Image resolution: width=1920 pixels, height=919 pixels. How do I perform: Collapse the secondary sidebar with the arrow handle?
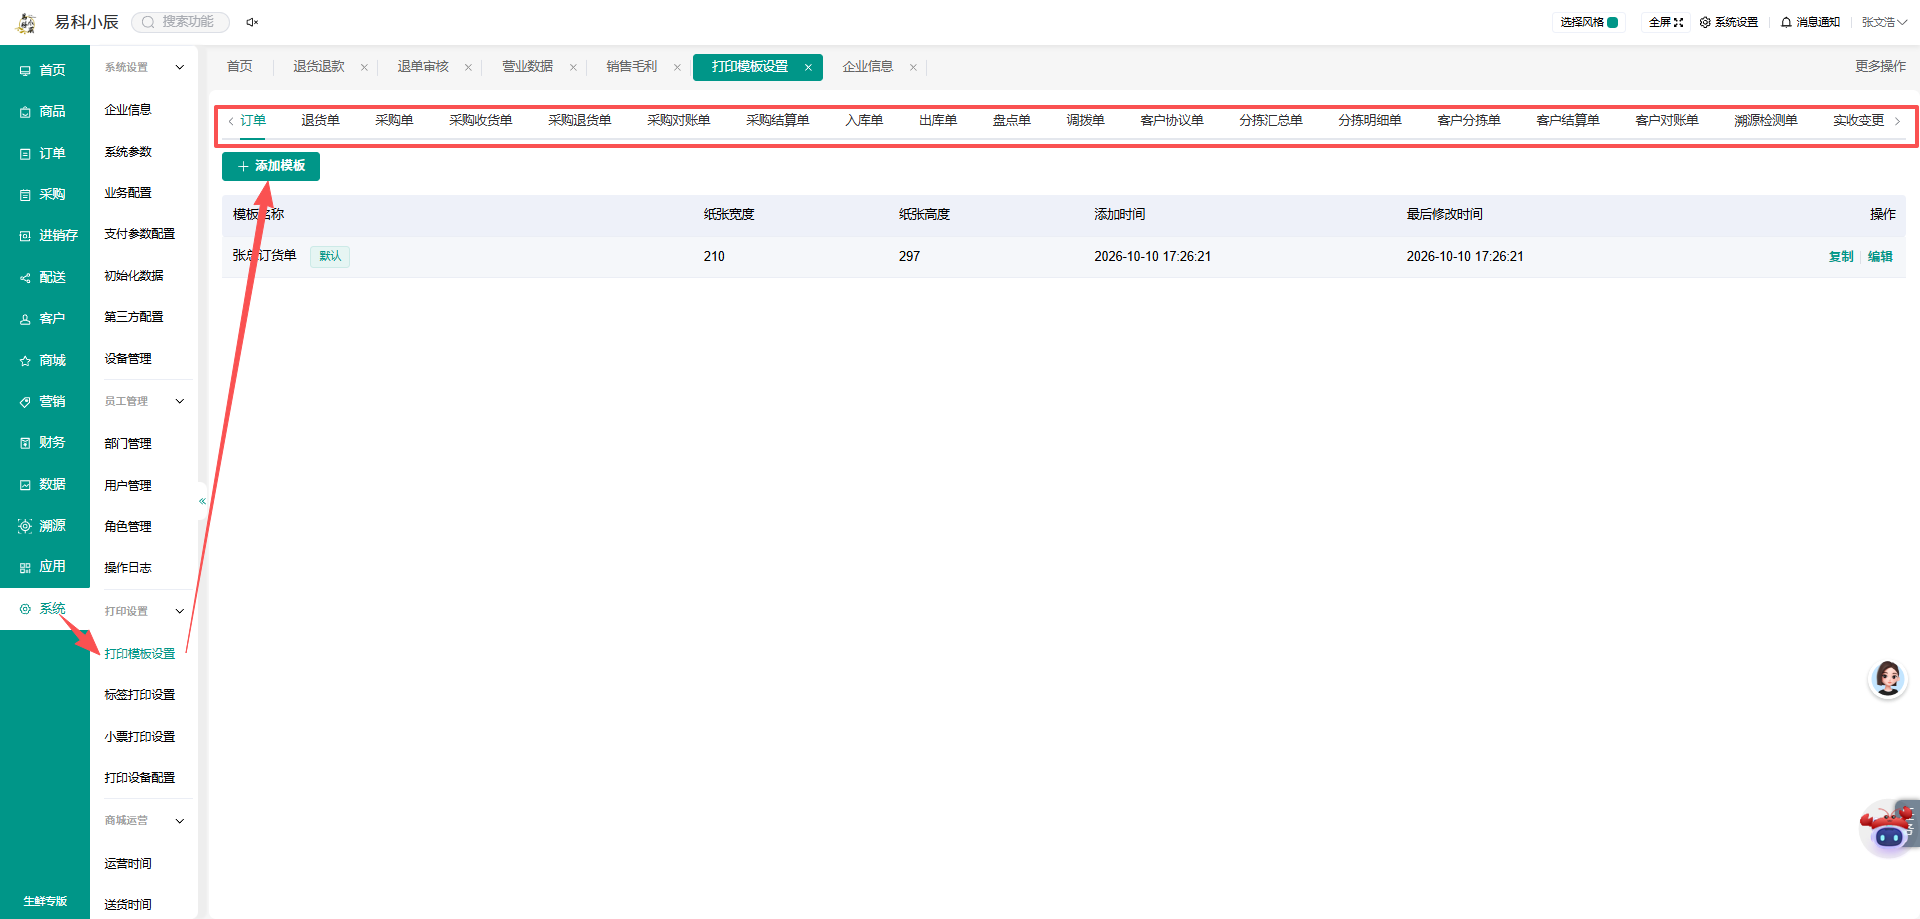(x=202, y=501)
